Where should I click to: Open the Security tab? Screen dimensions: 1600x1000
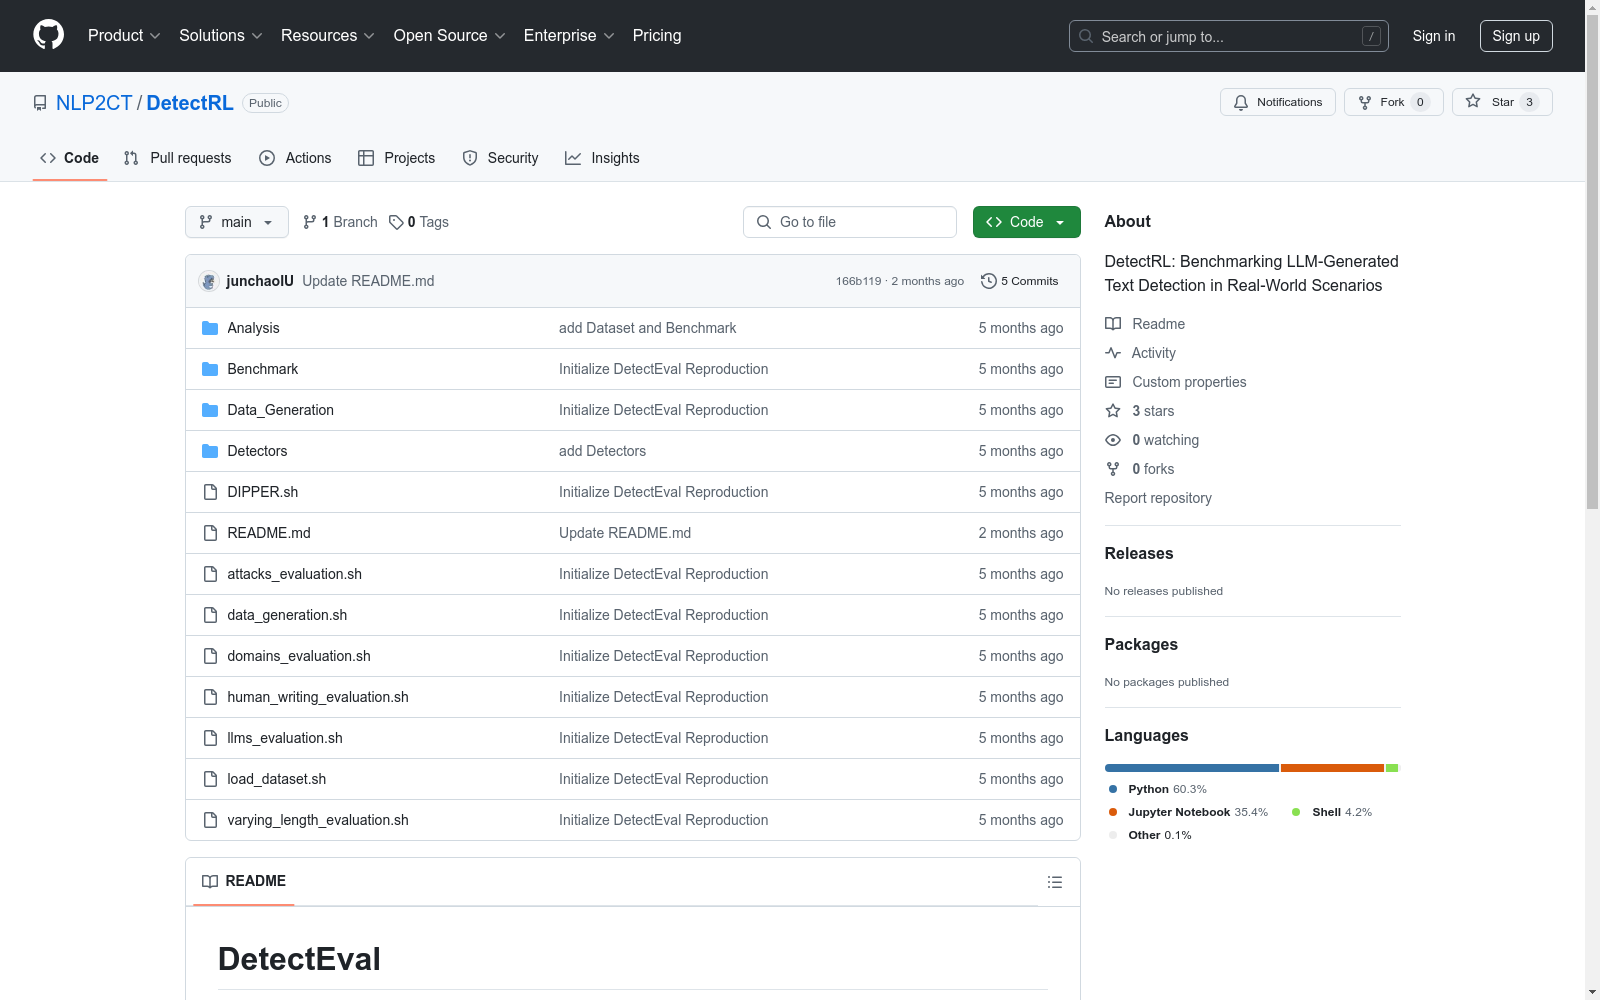501,158
